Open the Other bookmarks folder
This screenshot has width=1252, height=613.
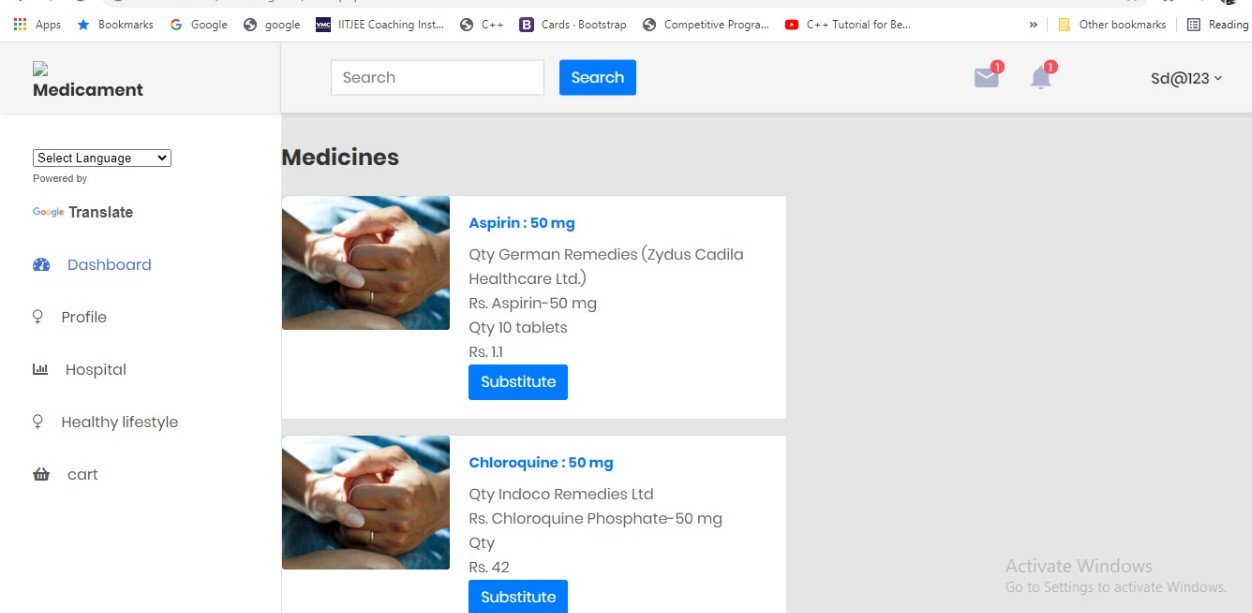tap(1112, 24)
